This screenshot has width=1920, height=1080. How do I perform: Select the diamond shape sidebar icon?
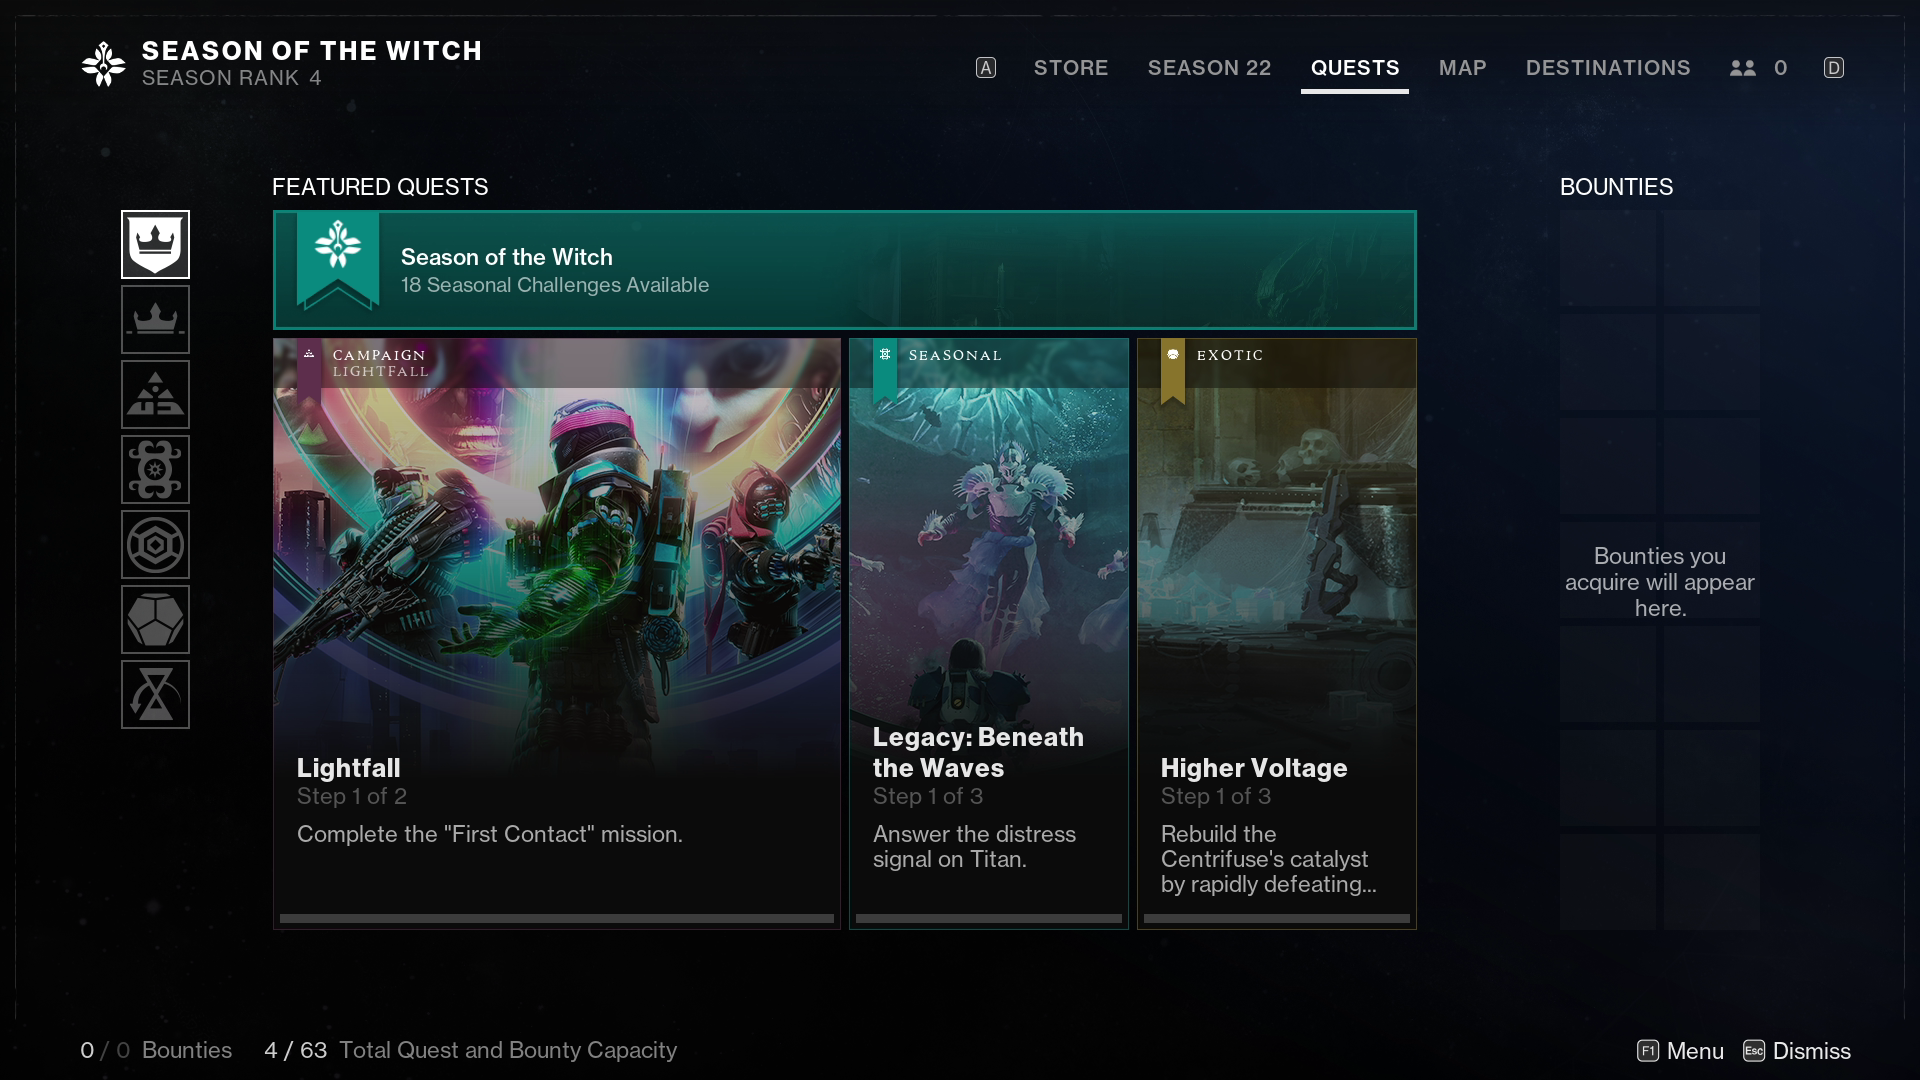pyautogui.click(x=156, y=618)
